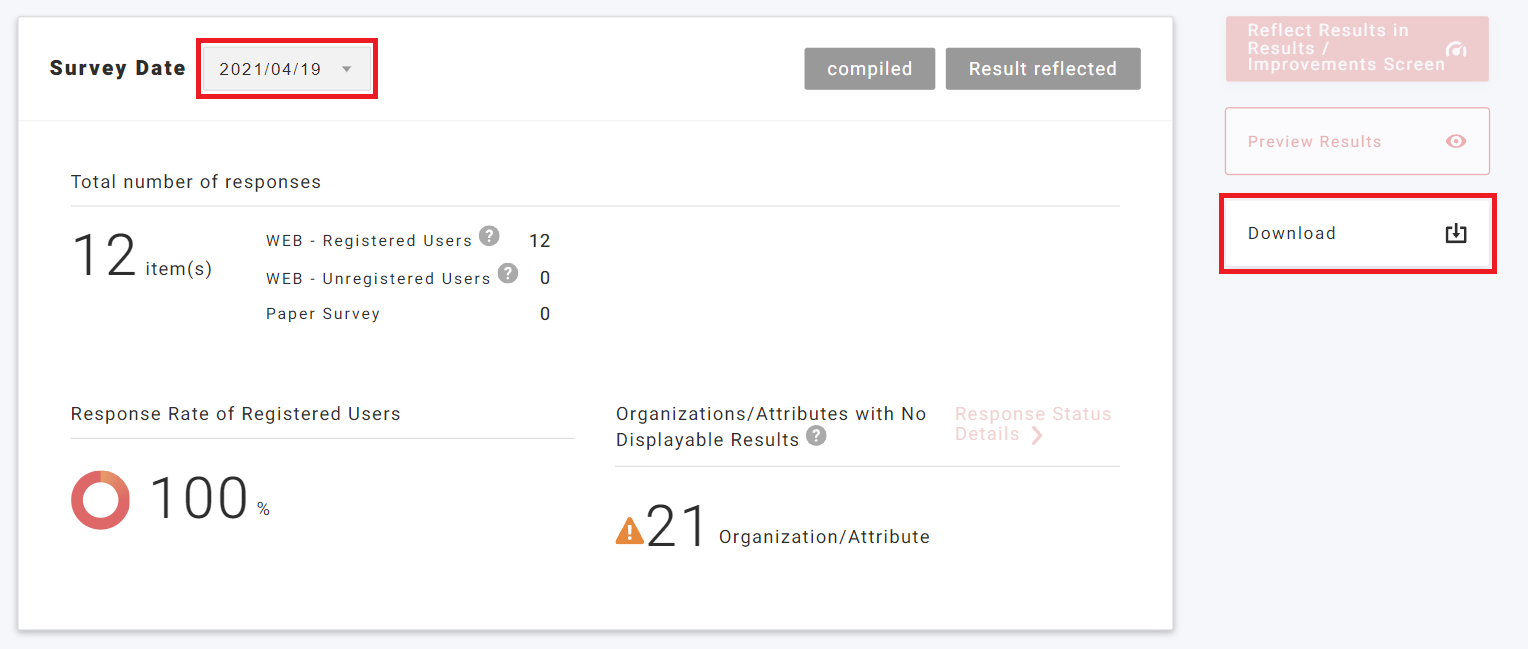The image size is (1528, 649).
Task: Open the Response Status Details link
Action: pos(1032,424)
